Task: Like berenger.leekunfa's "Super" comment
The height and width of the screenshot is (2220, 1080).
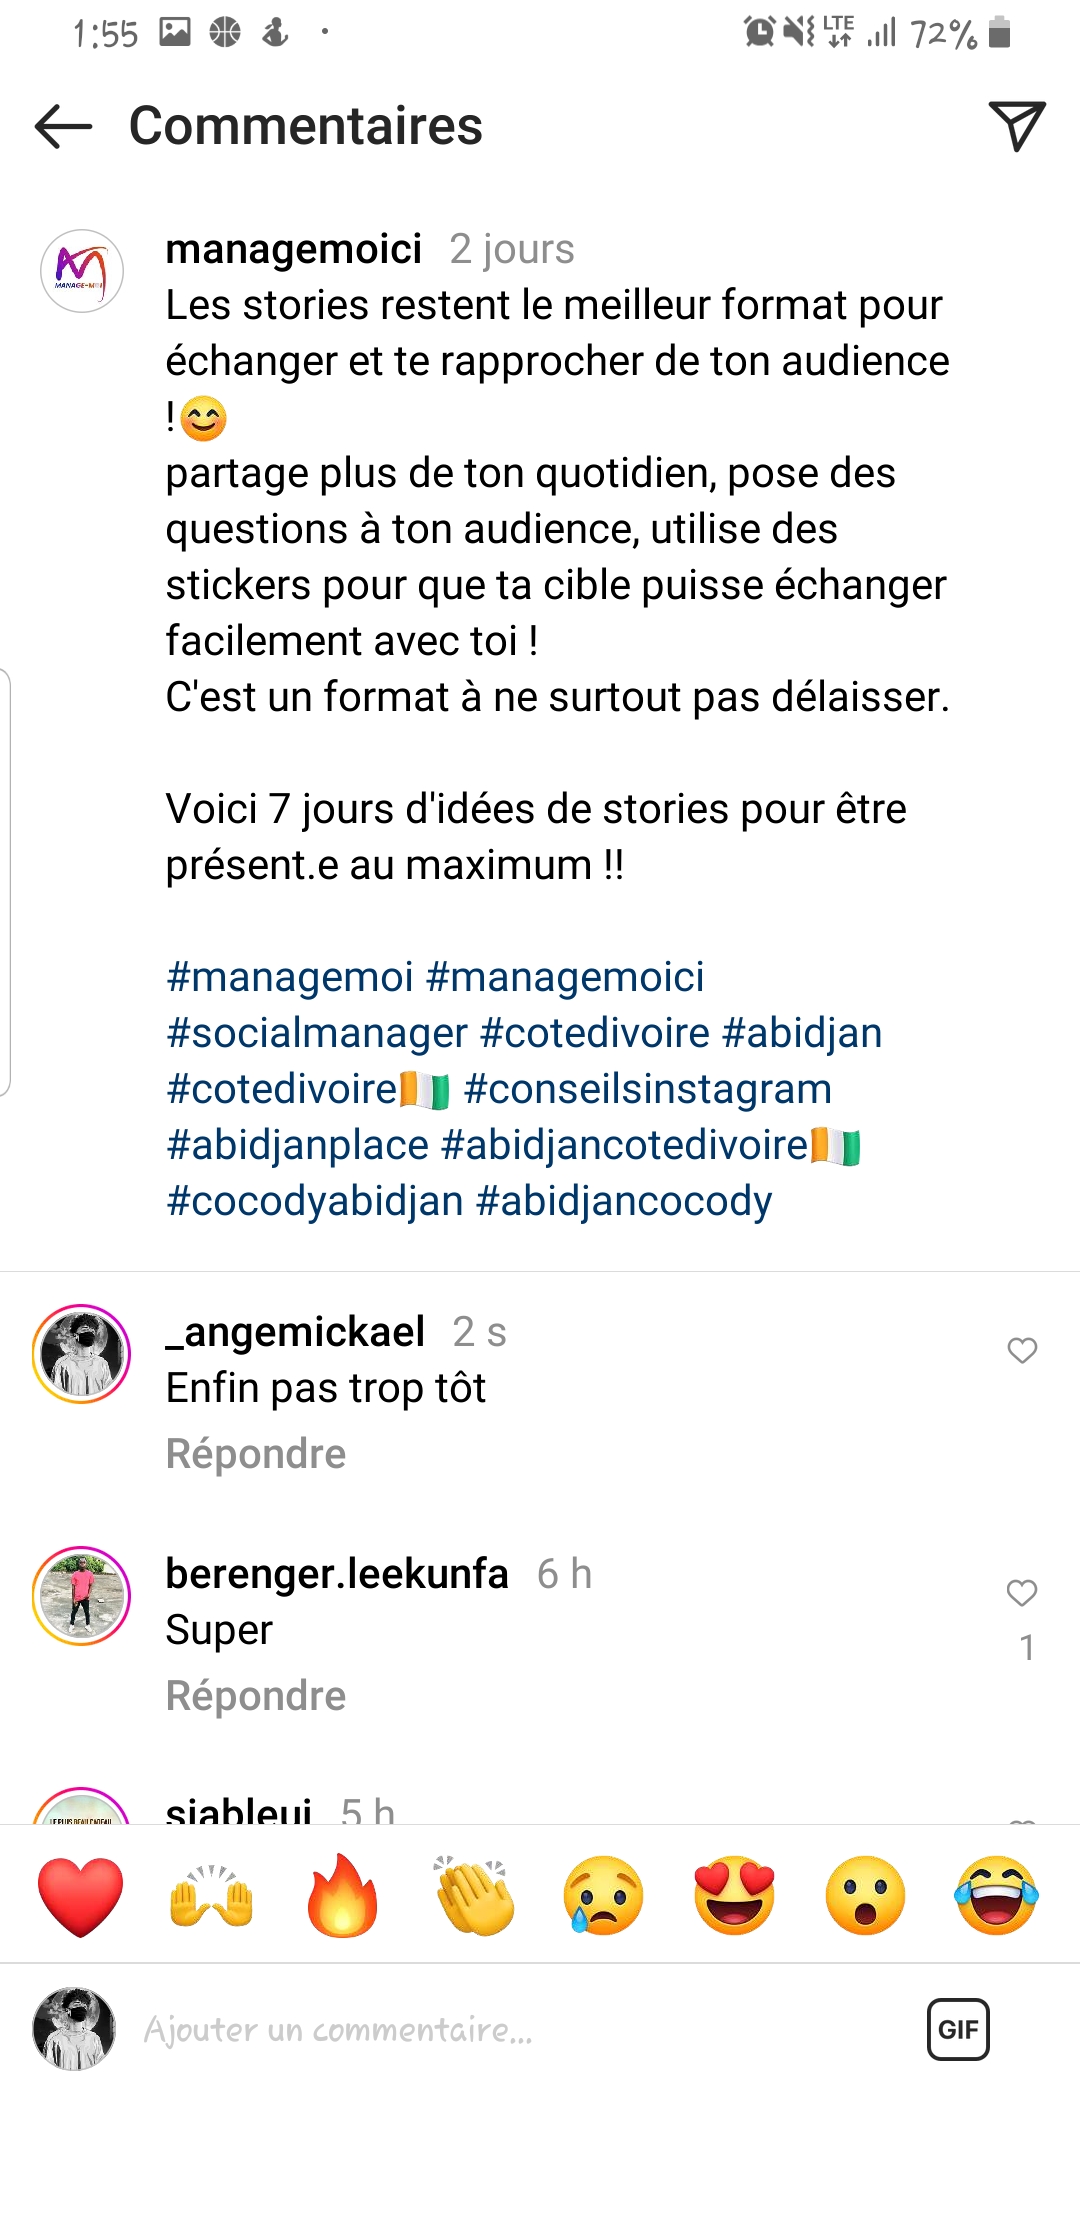Action: 1021,1593
